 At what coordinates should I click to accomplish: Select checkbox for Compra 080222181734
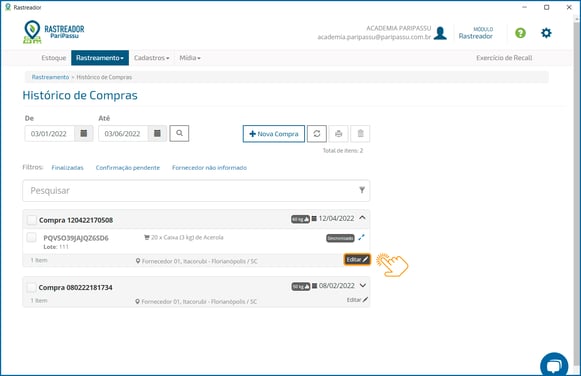point(31,287)
